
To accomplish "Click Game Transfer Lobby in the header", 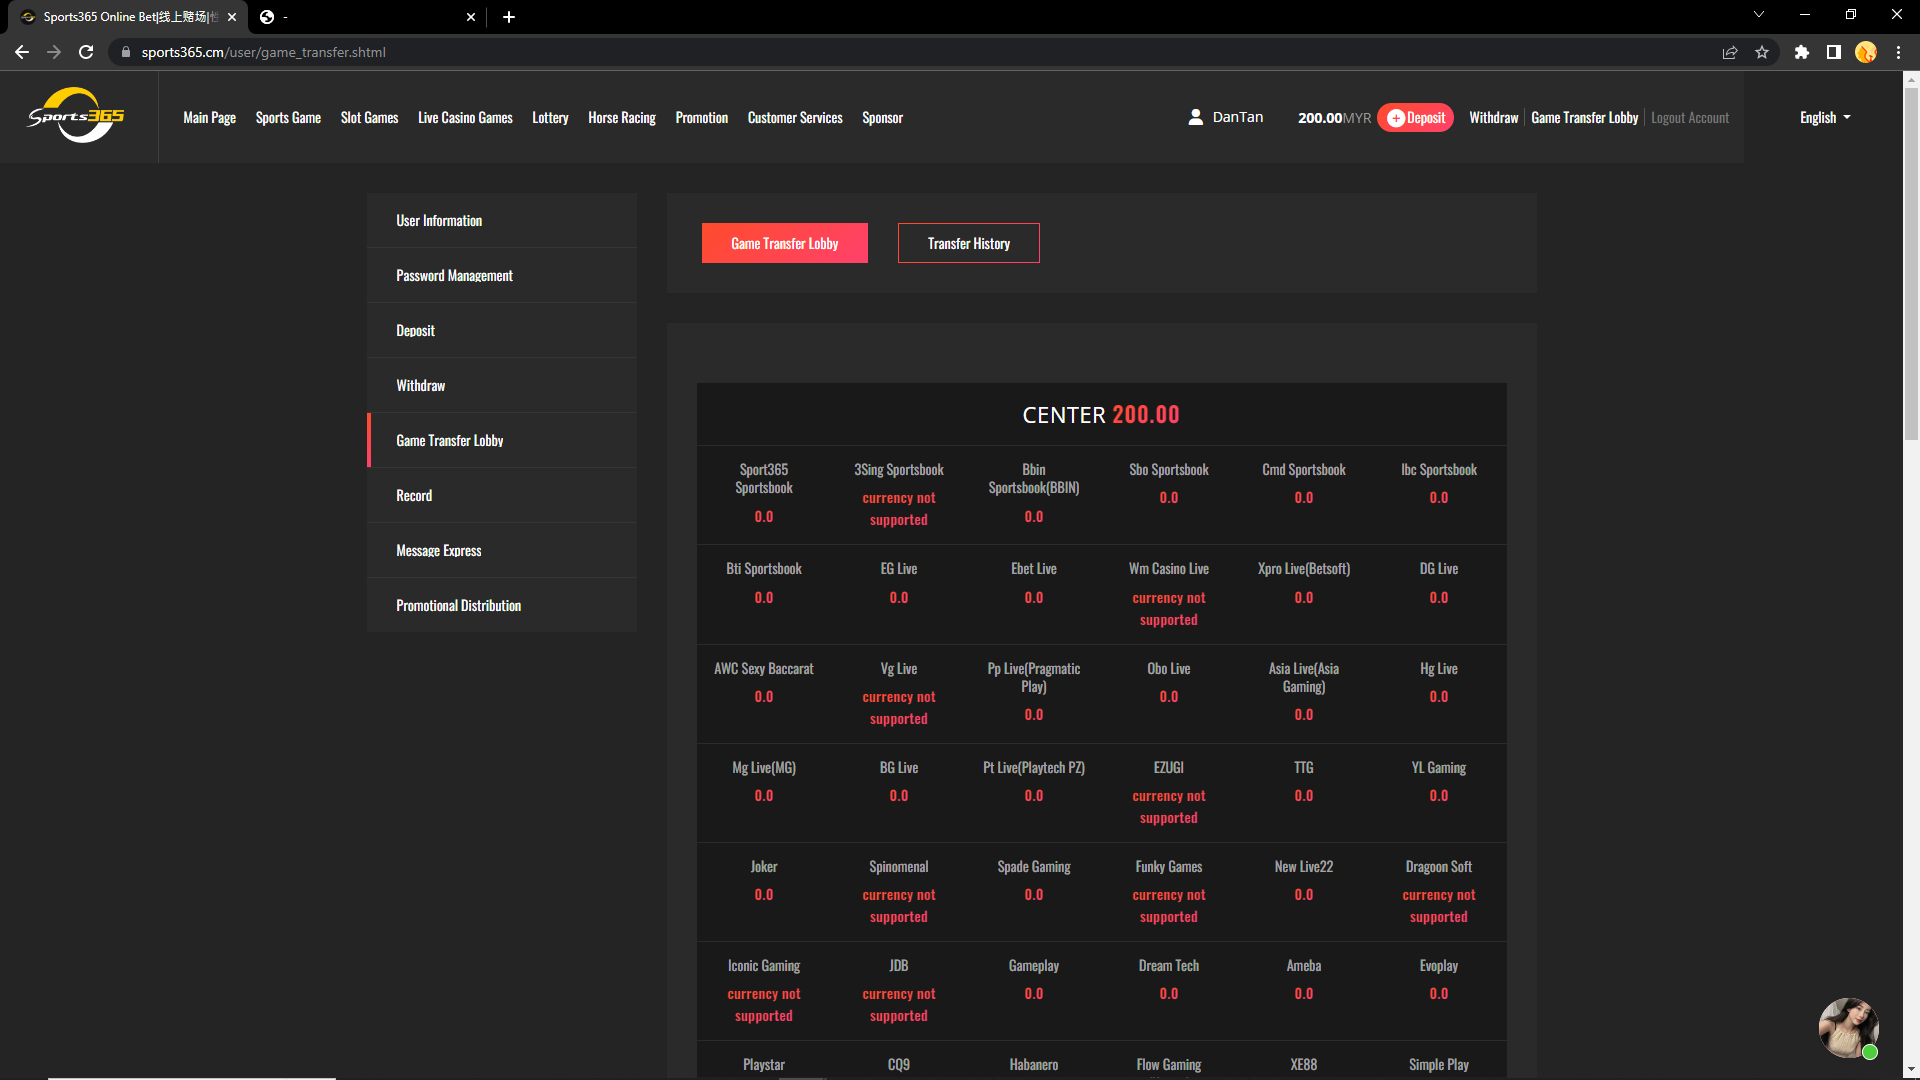I will click(1585, 117).
